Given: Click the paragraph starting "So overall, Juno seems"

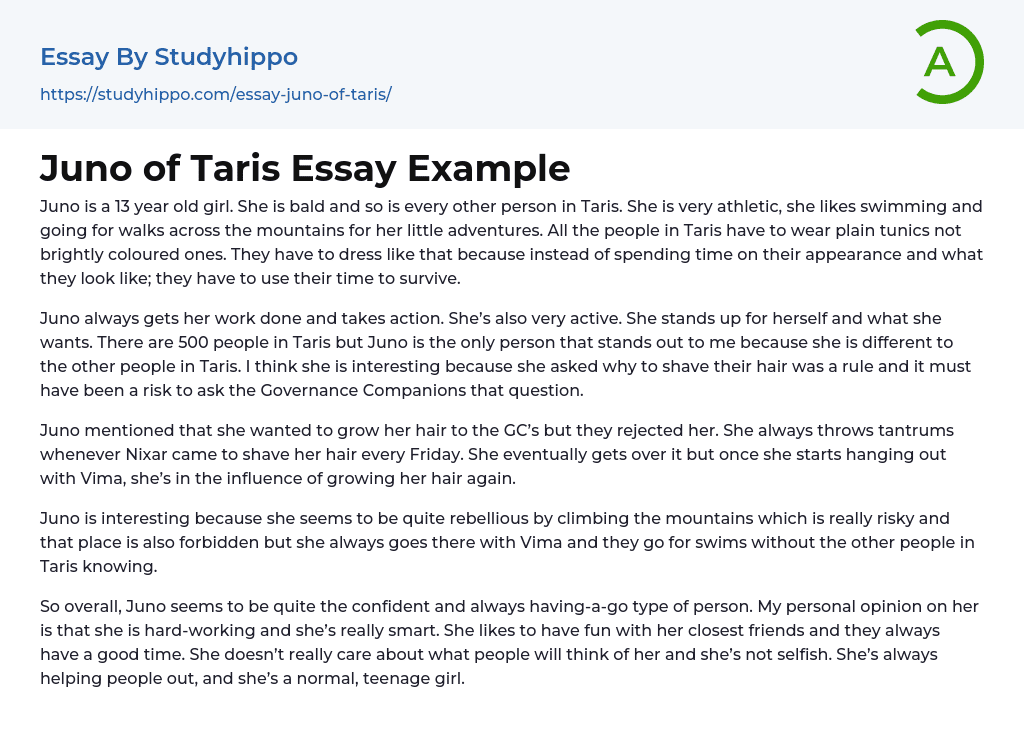Looking at the screenshot, I should point(511,642).
